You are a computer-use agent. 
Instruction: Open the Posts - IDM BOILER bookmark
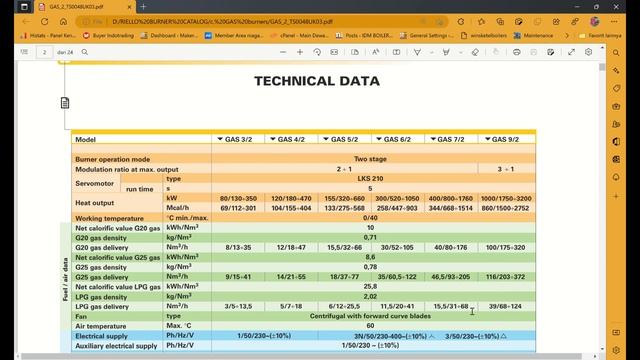[x=364, y=36]
